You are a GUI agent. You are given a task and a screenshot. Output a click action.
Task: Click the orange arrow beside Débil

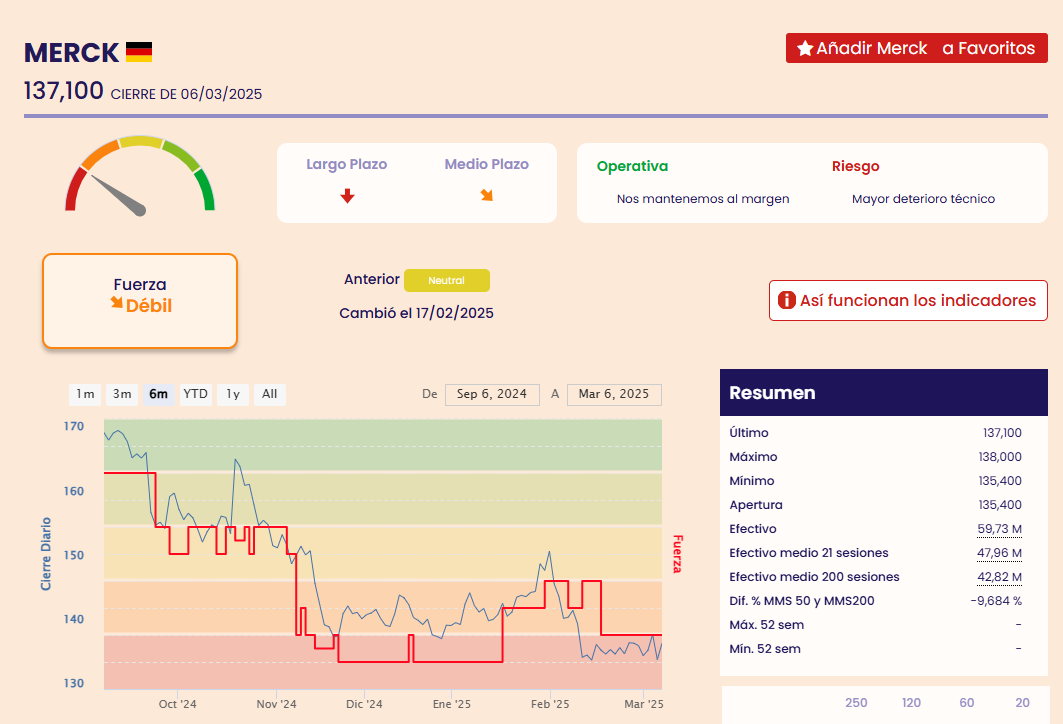click(x=117, y=303)
